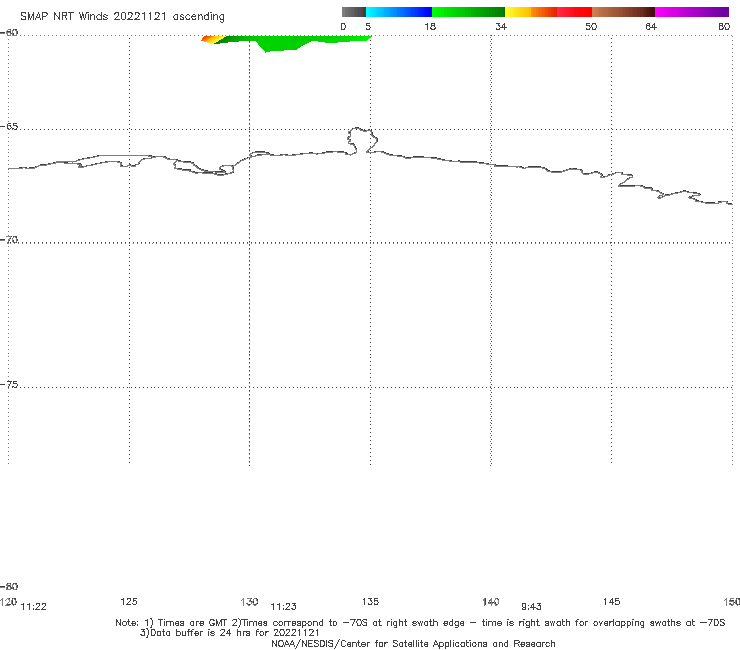Viewport: 740px width, 650px height.
Task: Click the scale label '50'
Action: click(x=591, y=26)
